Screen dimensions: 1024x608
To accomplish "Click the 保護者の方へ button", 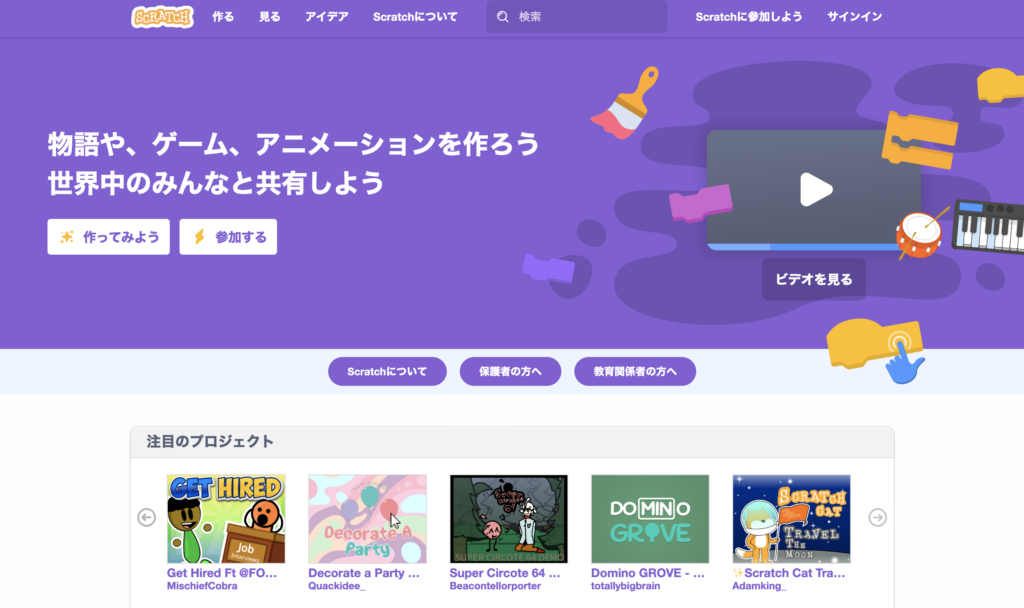I will pyautogui.click(x=510, y=372).
